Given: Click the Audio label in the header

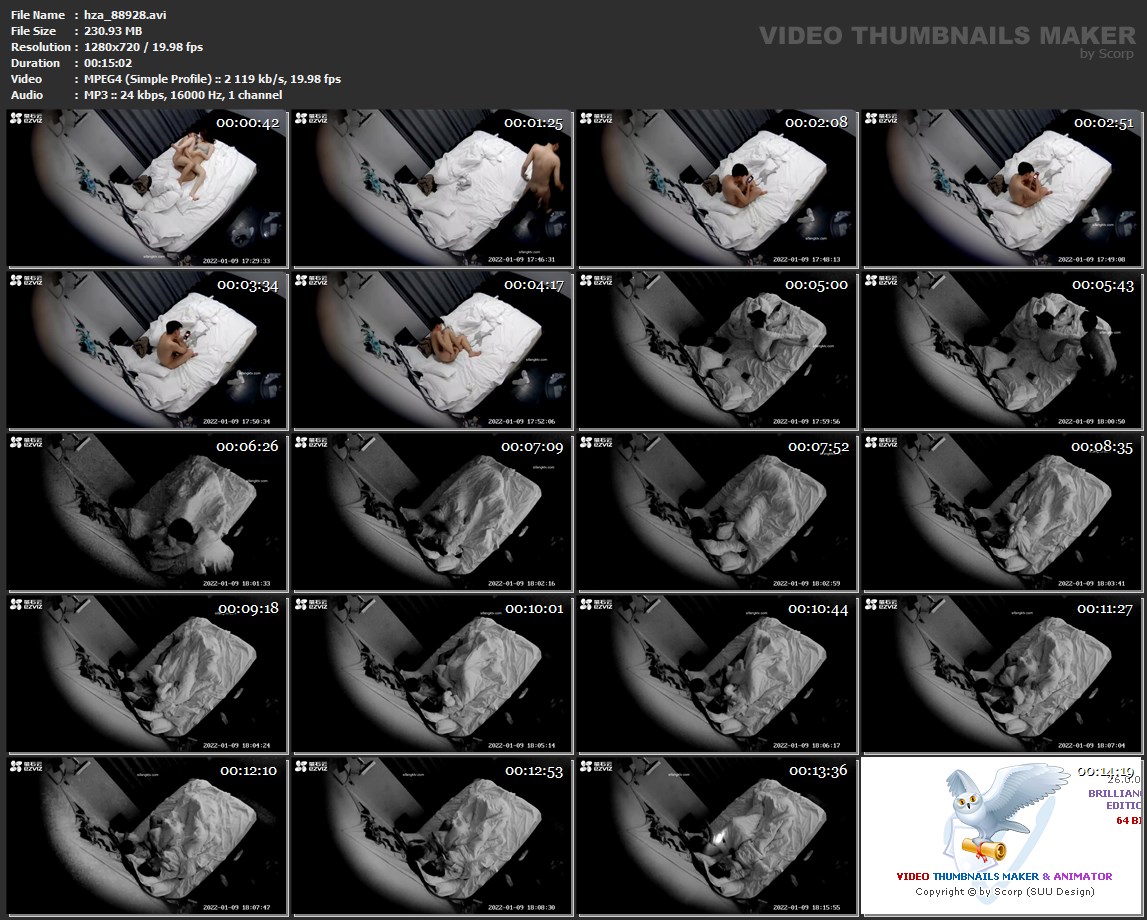Looking at the screenshot, I should pyautogui.click(x=27, y=95).
